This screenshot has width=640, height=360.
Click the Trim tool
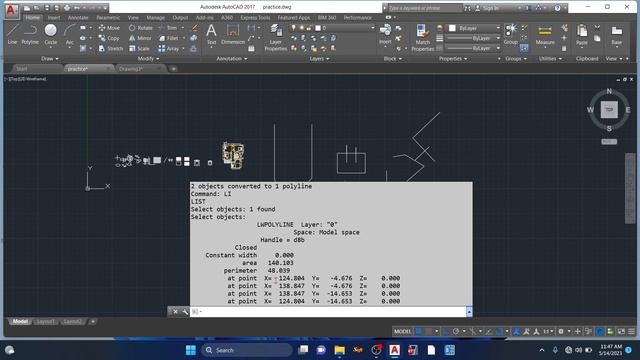click(x=168, y=28)
